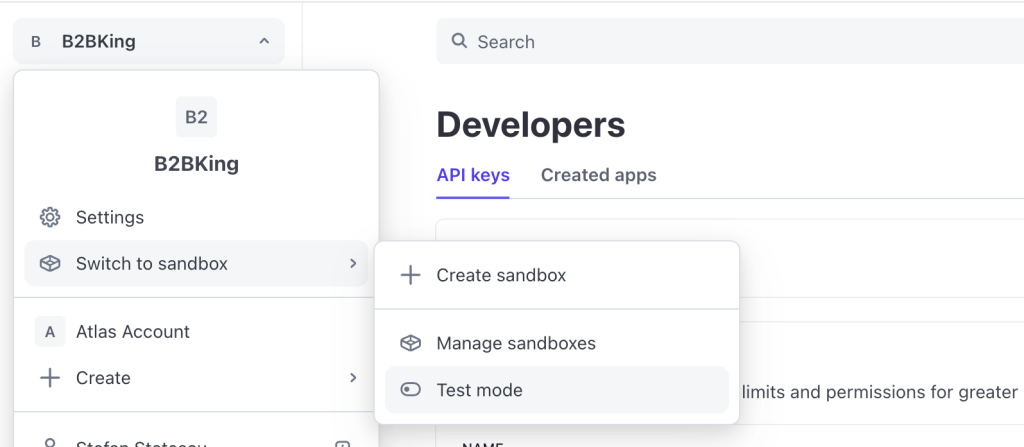Image resolution: width=1024 pixels, height=447 pixels.
Task: Expand the Create submenu arrow
Action: click(x=353, y=378)
